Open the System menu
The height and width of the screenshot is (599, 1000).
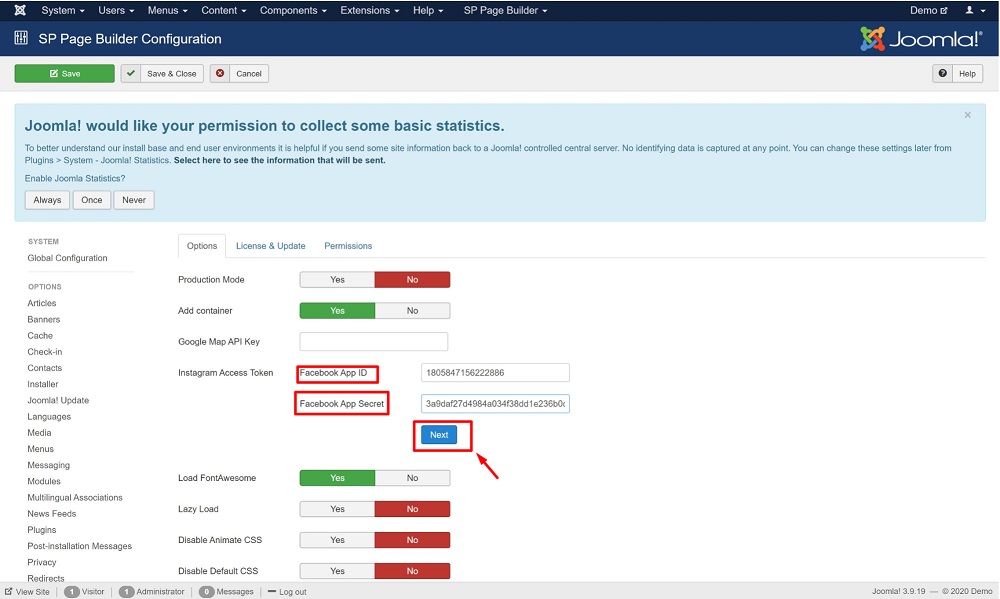click(x=62, y=10)
